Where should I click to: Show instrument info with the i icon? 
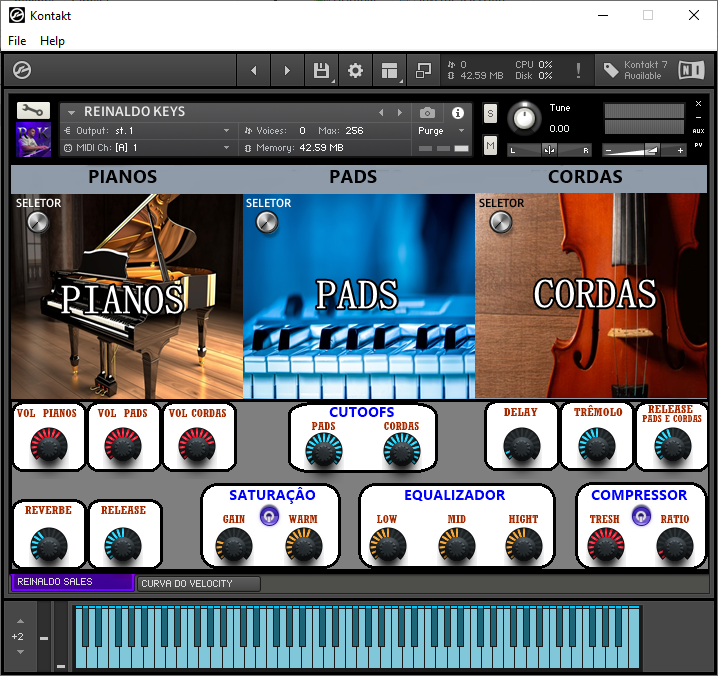[457, 113]
